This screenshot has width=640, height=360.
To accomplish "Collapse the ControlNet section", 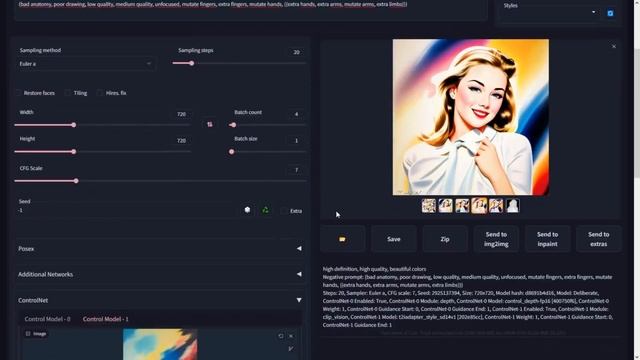I will pos(160,300).
